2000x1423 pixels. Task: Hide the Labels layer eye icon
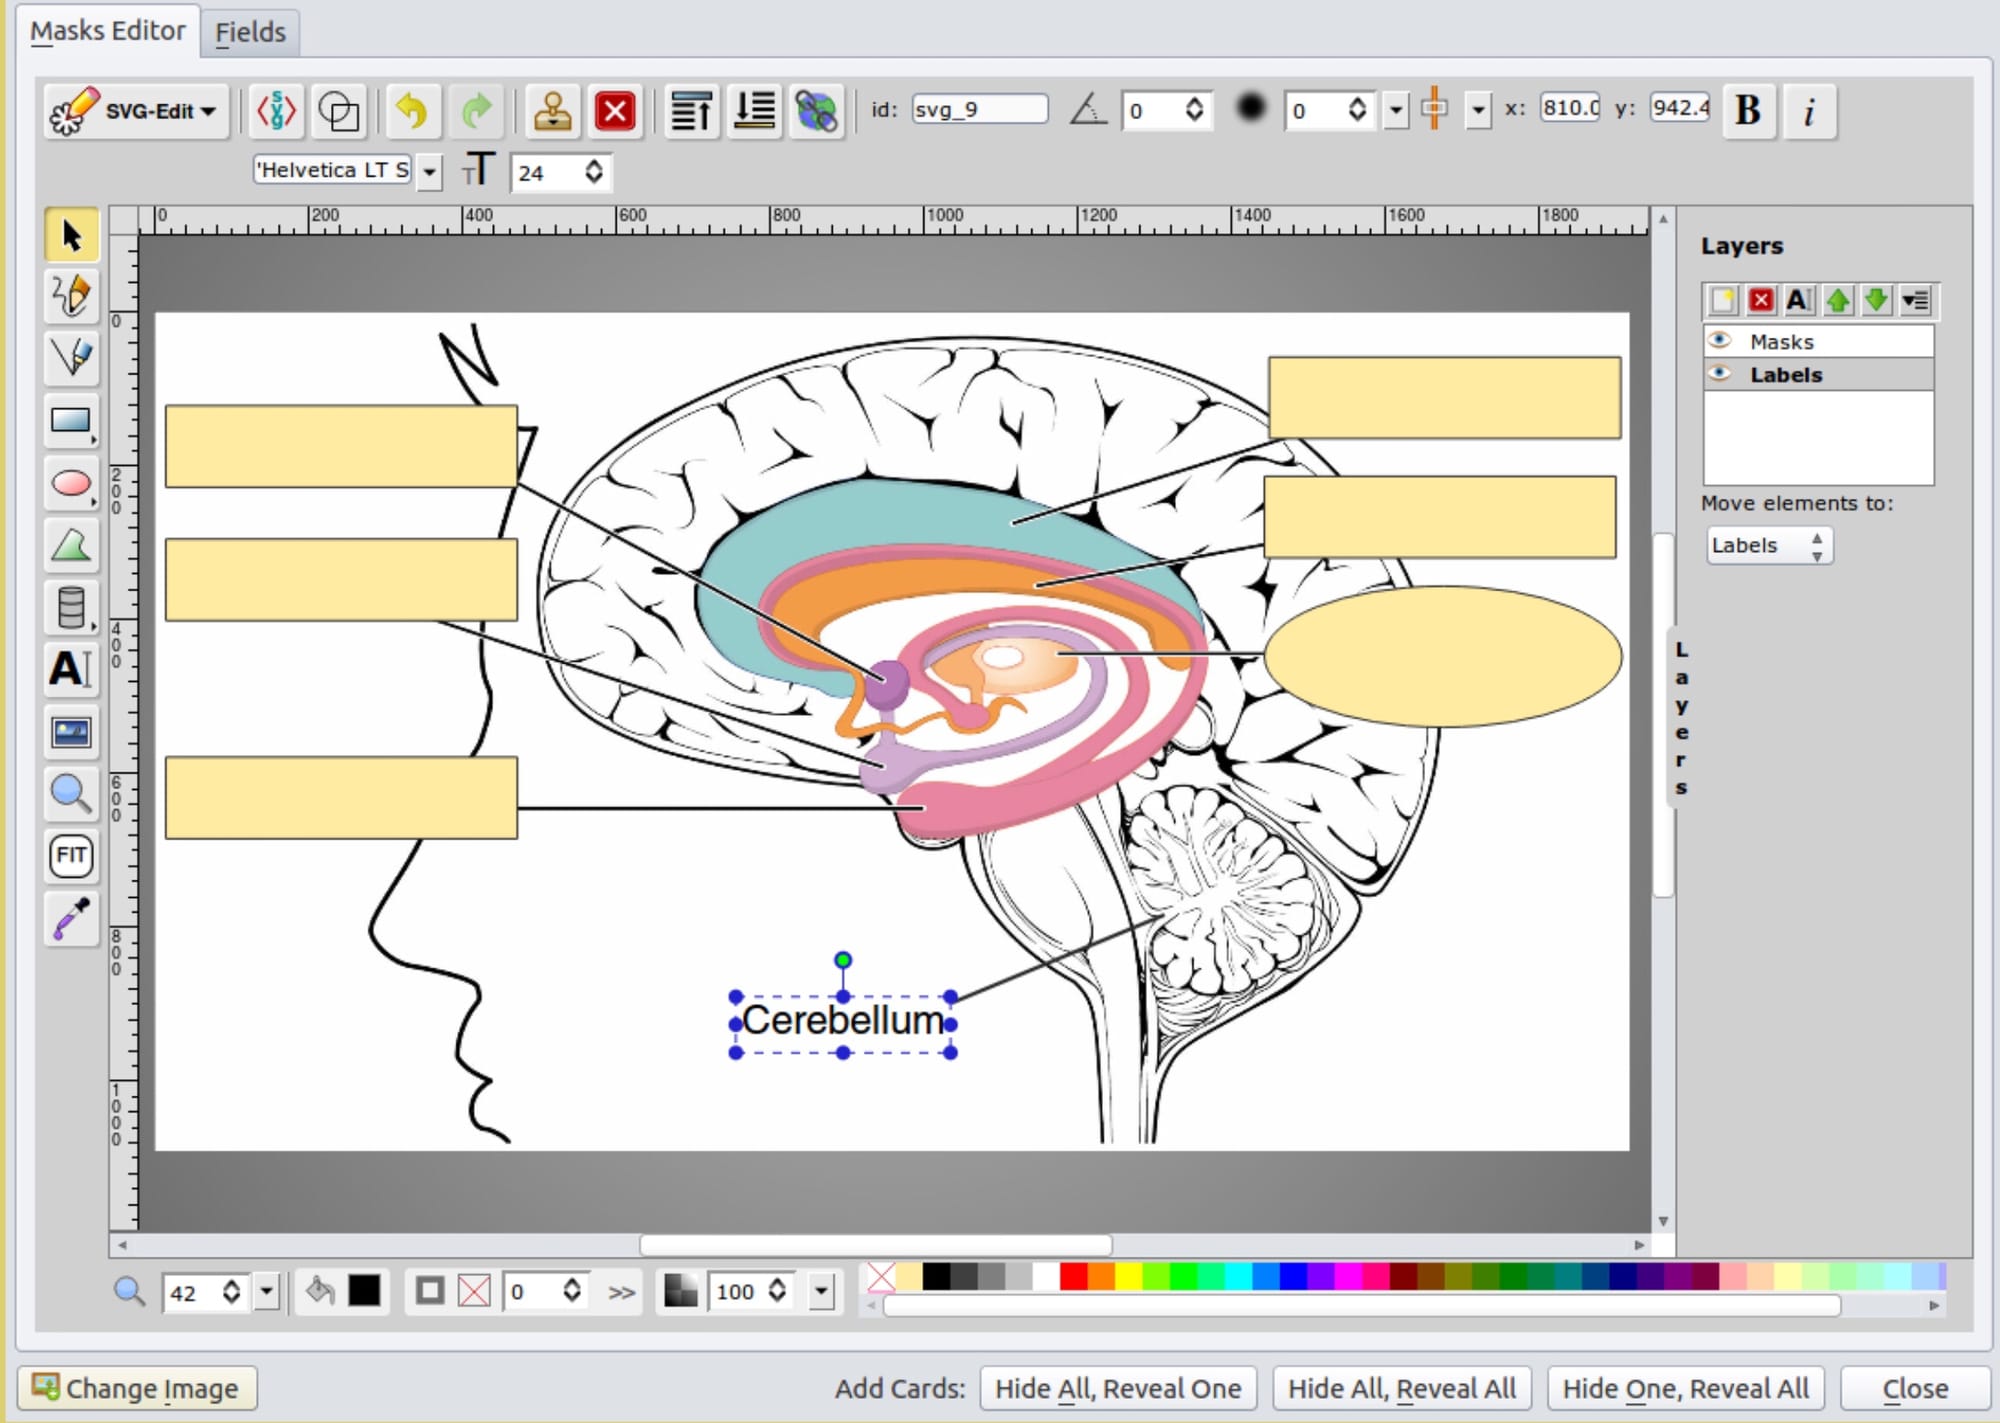click(x=1719, y=374)
